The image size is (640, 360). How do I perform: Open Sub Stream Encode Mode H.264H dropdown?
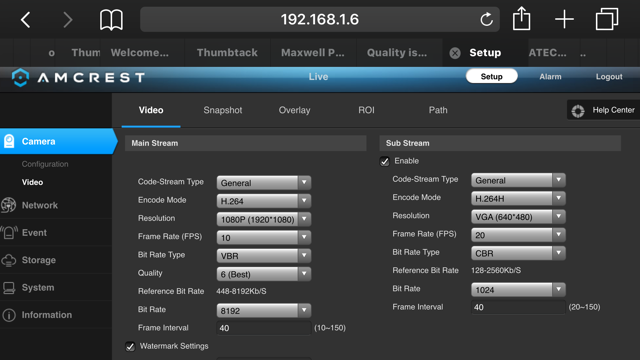[x=518, y=198]
